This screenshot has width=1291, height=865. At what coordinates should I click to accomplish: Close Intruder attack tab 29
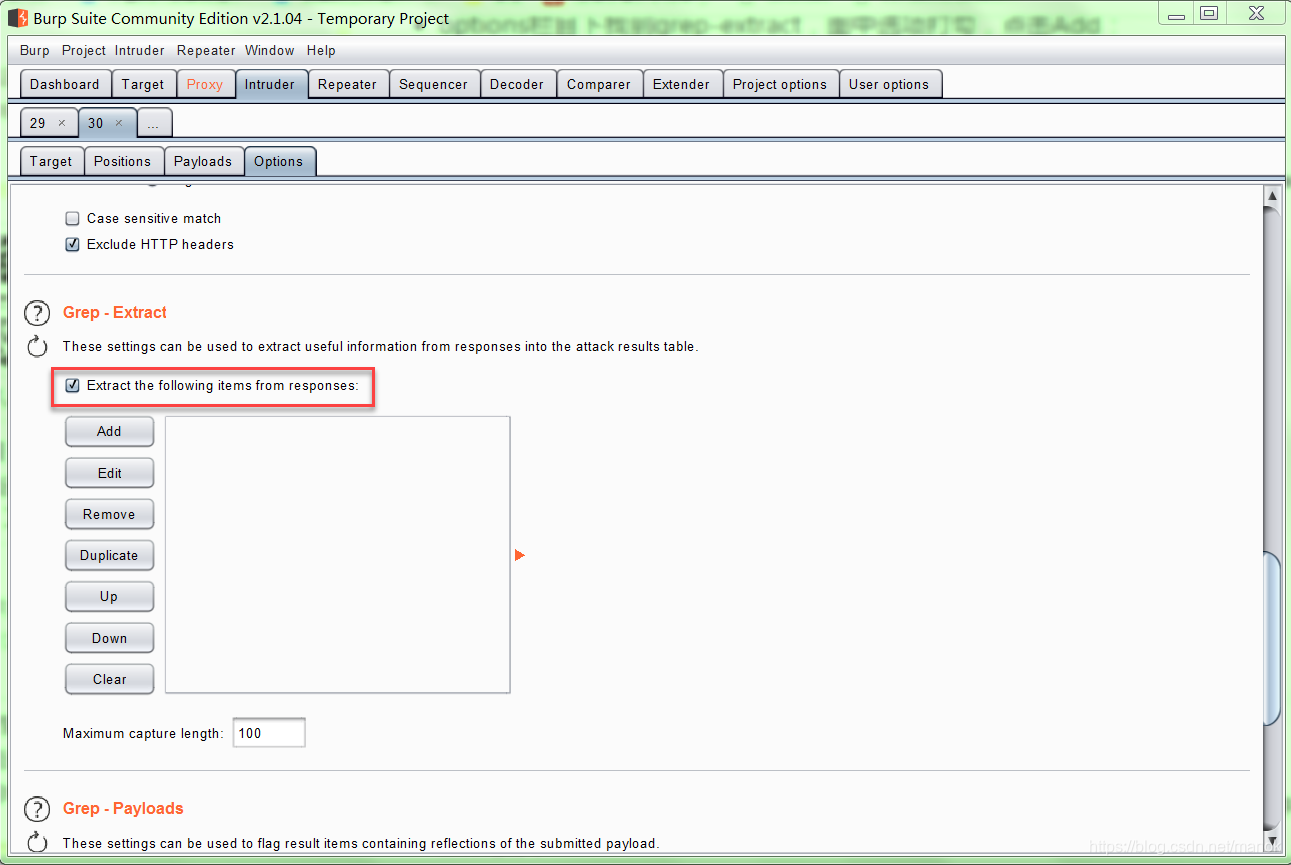[62, 123]
